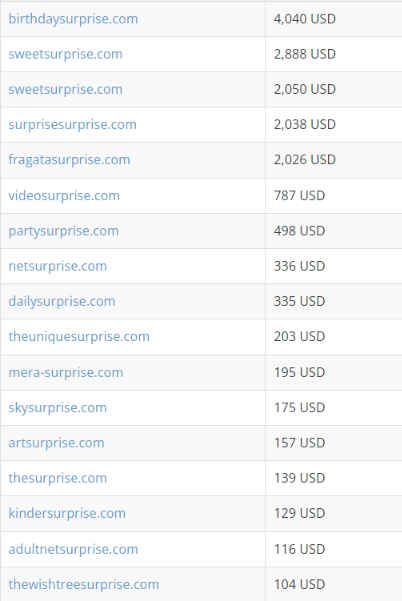Click the kindersurprise.com link
Screen dimensions: 402x601
pos(67,514)
